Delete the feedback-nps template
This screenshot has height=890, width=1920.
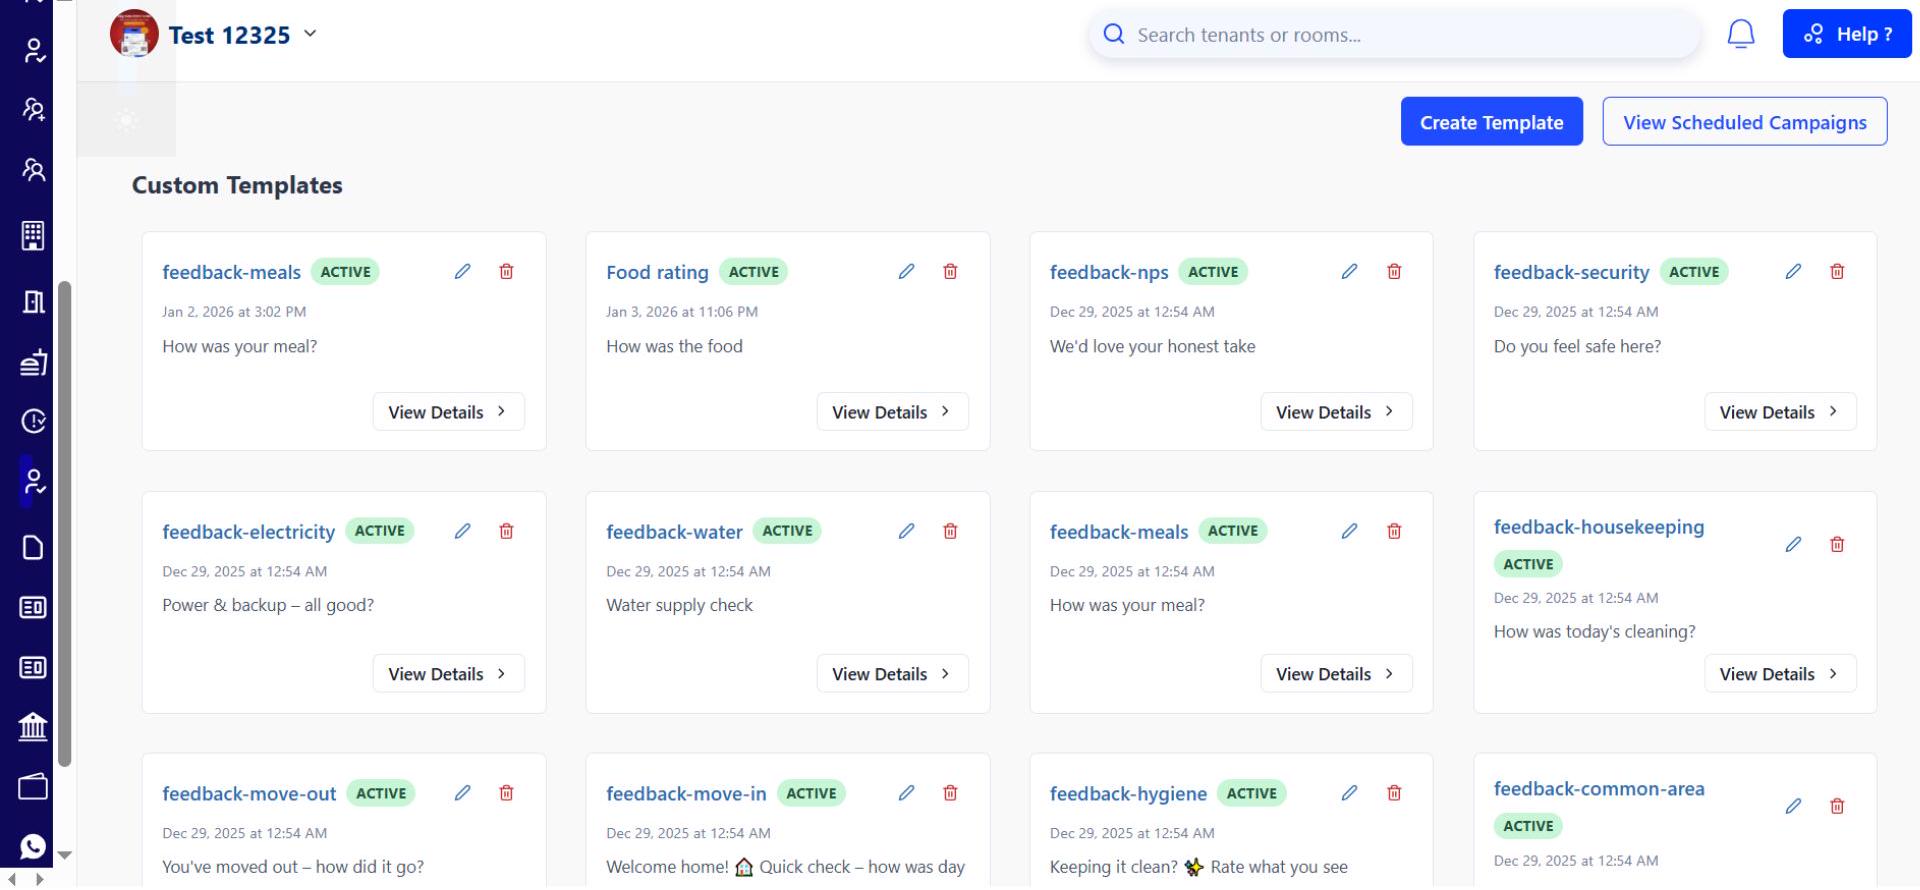coord(1393,272)
